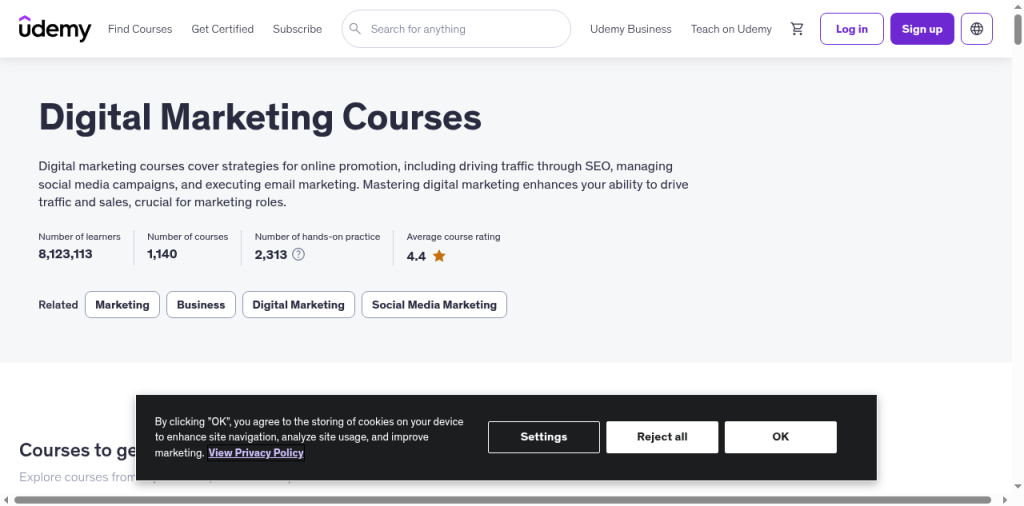Viewport: 1024px width, 506px height.
Task: Open the Get Certified menu
Action: (222, 29)
